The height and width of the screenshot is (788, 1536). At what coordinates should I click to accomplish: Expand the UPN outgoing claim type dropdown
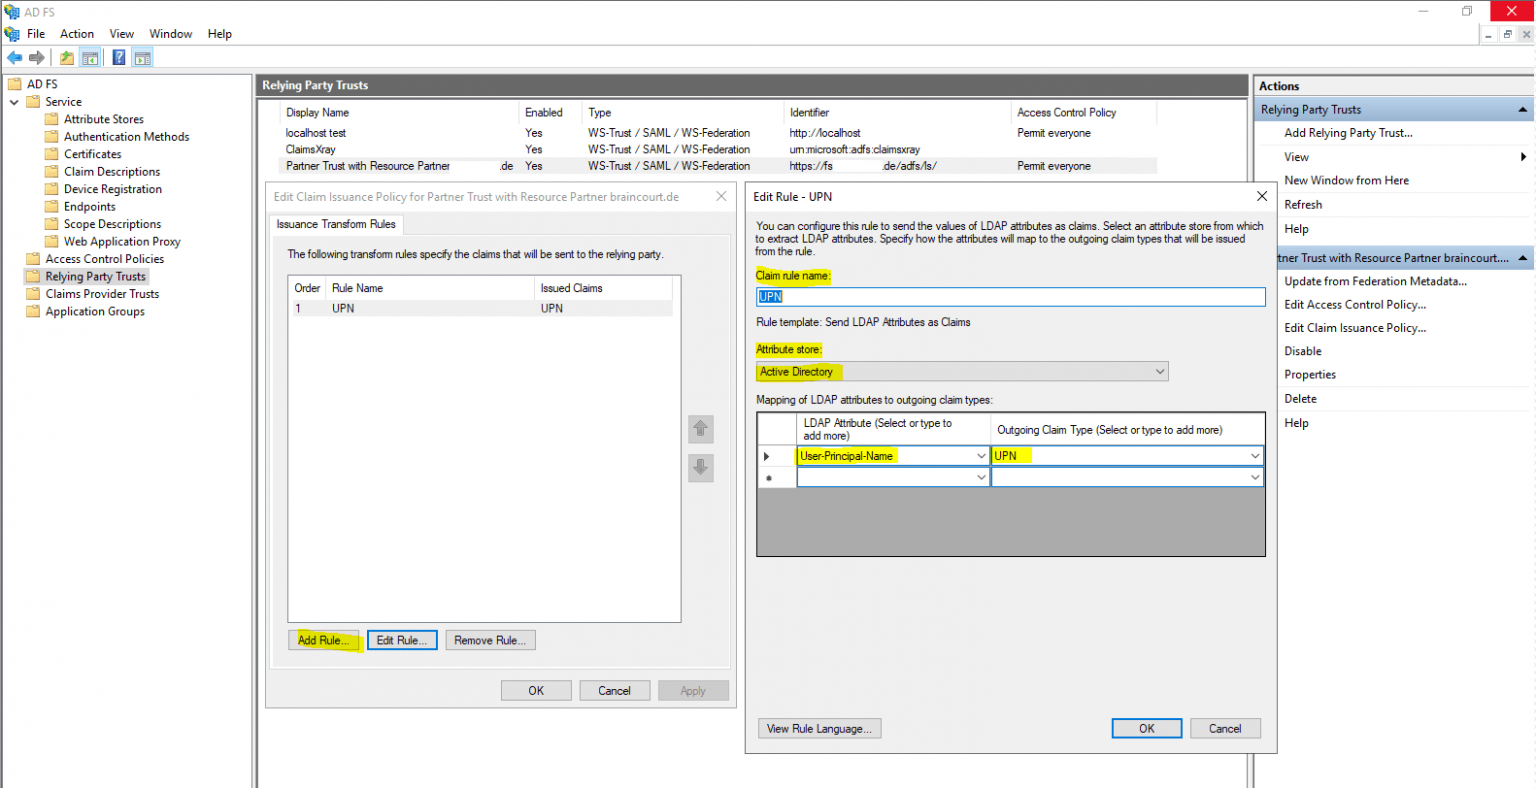pyautogui.click(x=1255, y=456)
